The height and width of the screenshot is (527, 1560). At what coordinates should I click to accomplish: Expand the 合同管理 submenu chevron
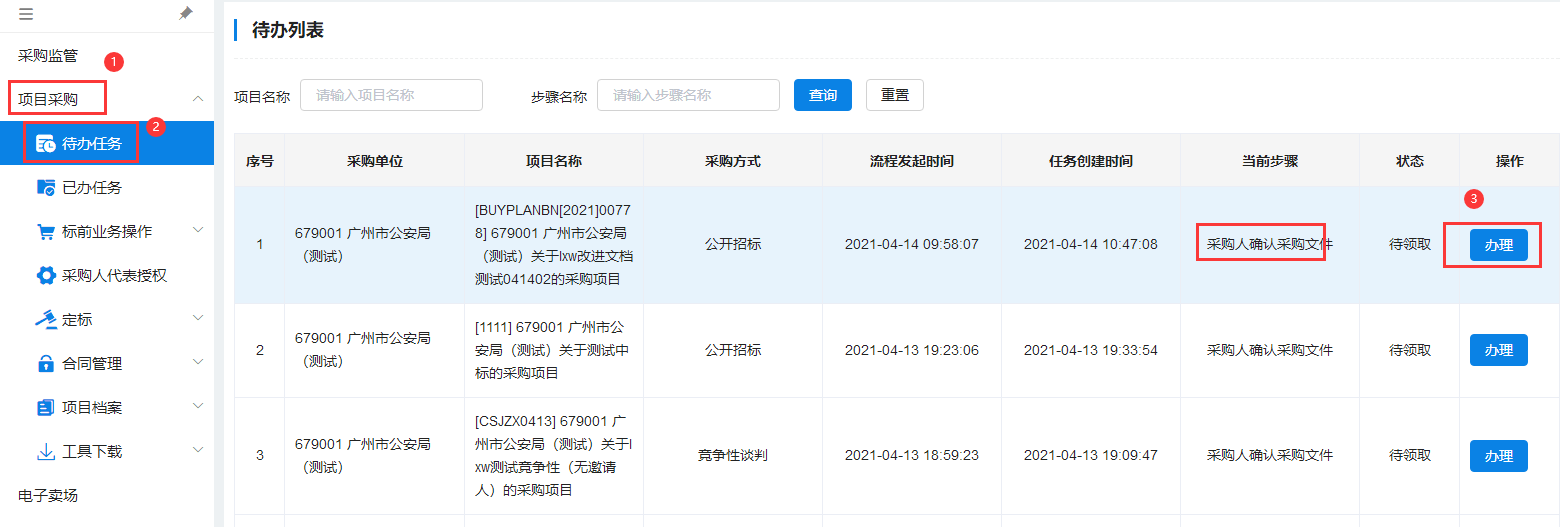pyautogui.click(x=198, y=363)
